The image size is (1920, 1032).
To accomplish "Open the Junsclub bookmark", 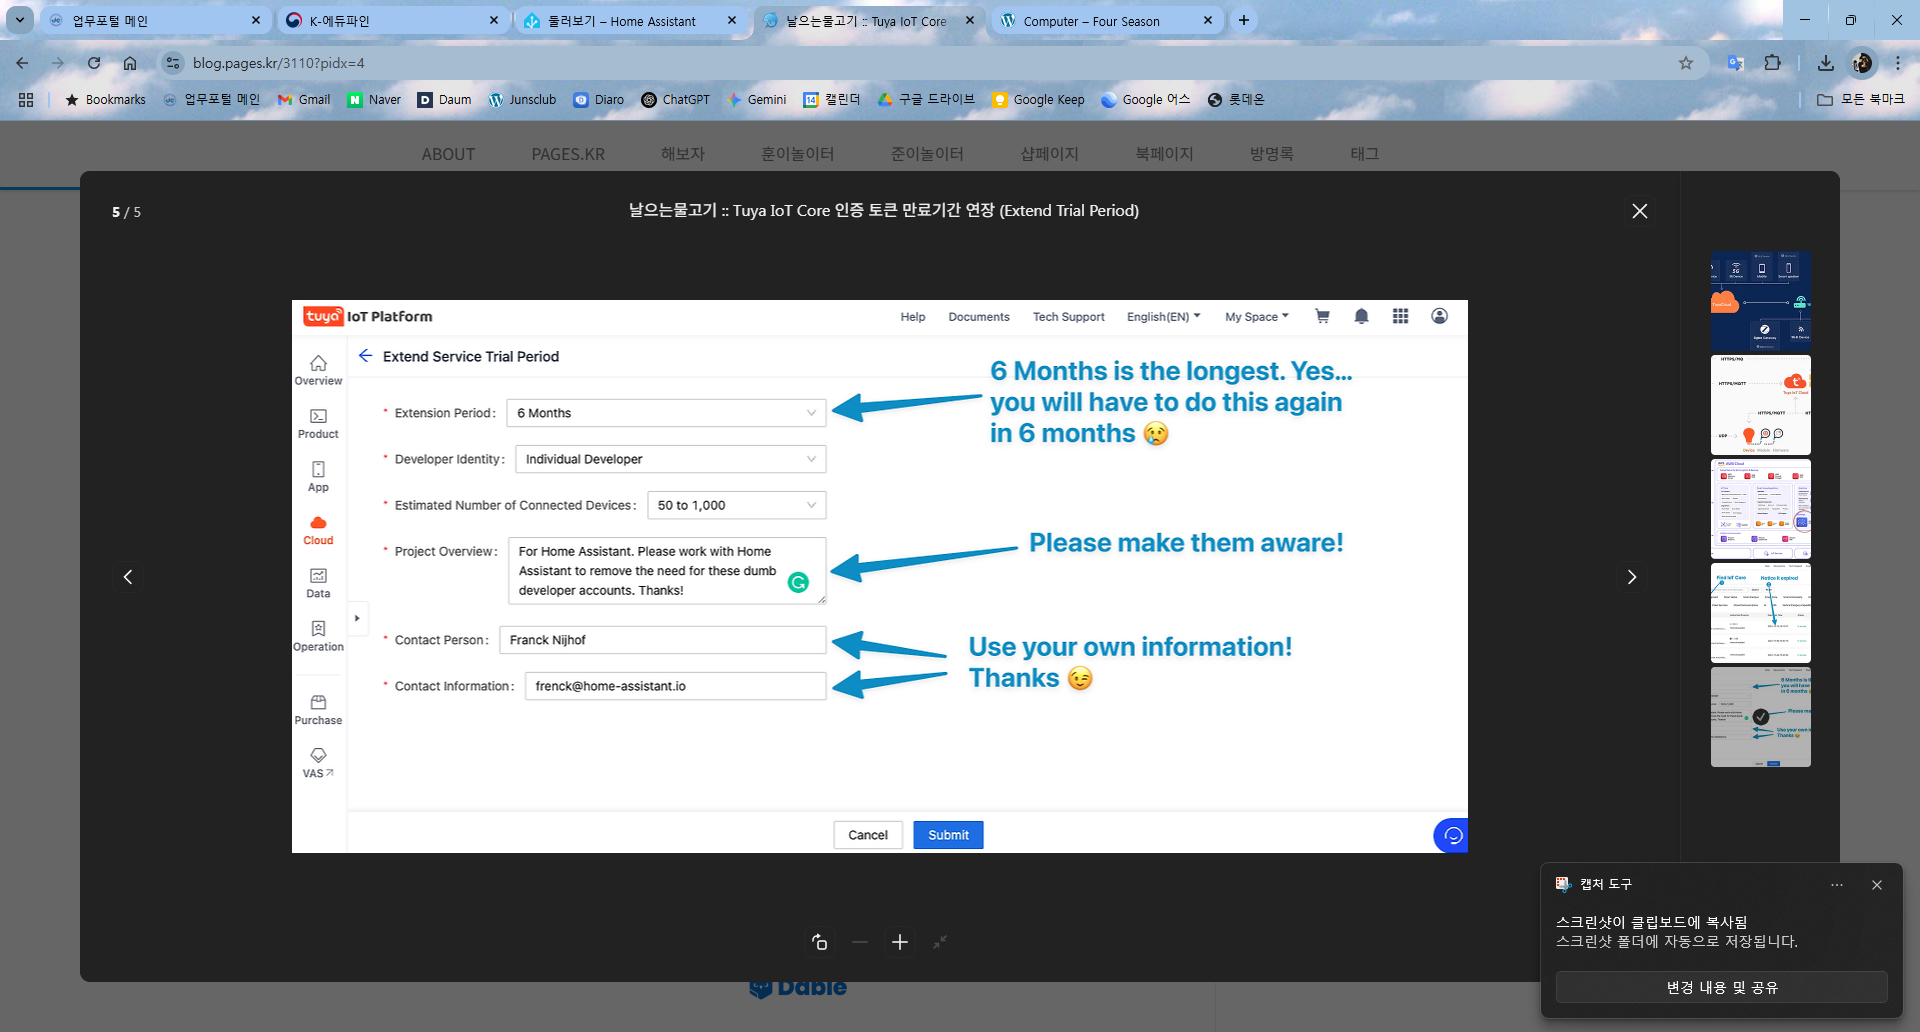I will coord(522,99).
